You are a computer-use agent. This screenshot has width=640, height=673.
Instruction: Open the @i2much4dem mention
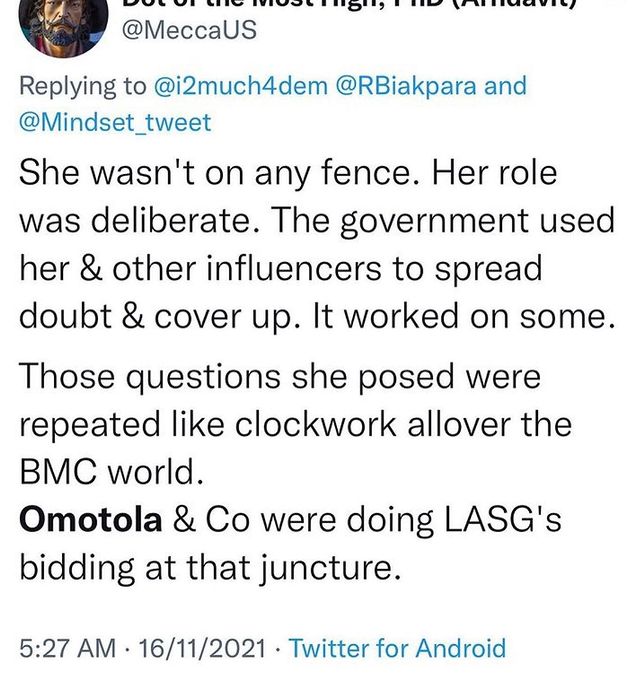[x=239, y=87]
